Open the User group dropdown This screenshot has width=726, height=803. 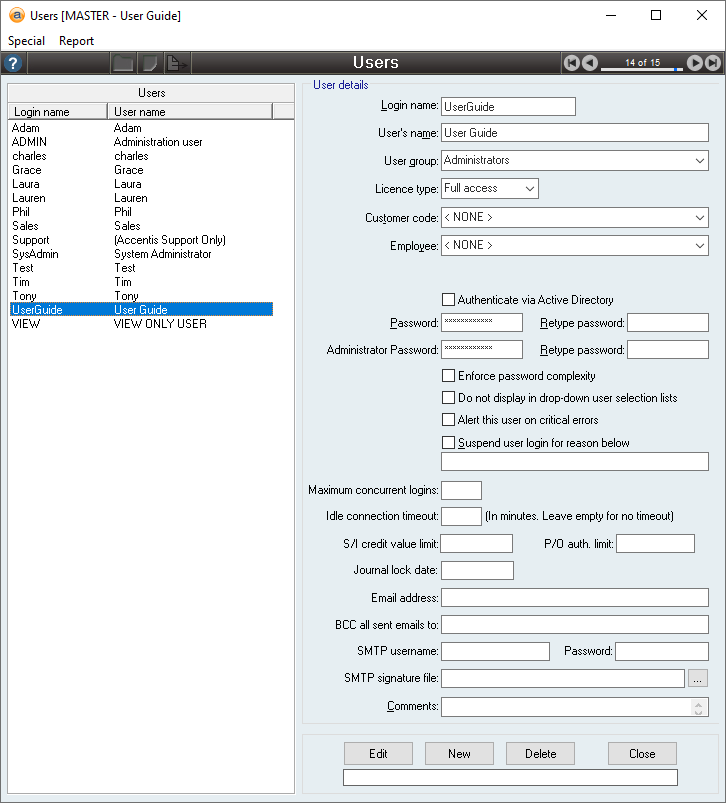pos(699,160)
